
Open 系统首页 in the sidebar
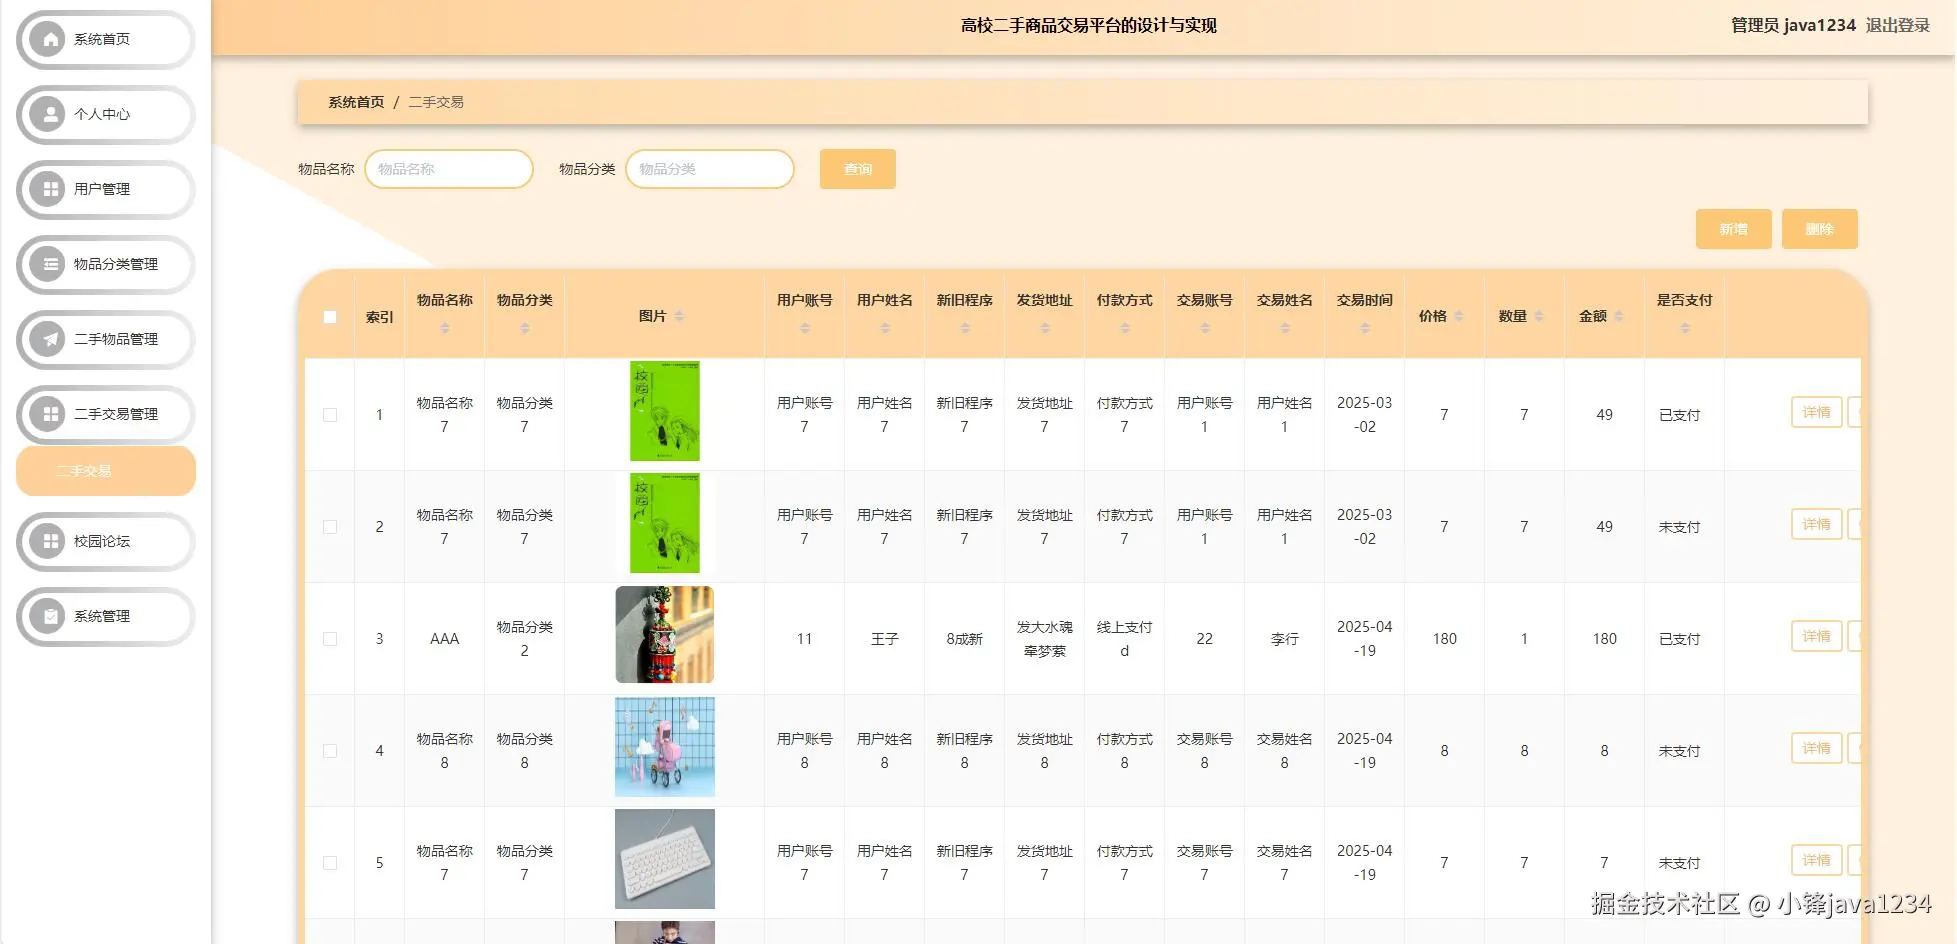106,39
